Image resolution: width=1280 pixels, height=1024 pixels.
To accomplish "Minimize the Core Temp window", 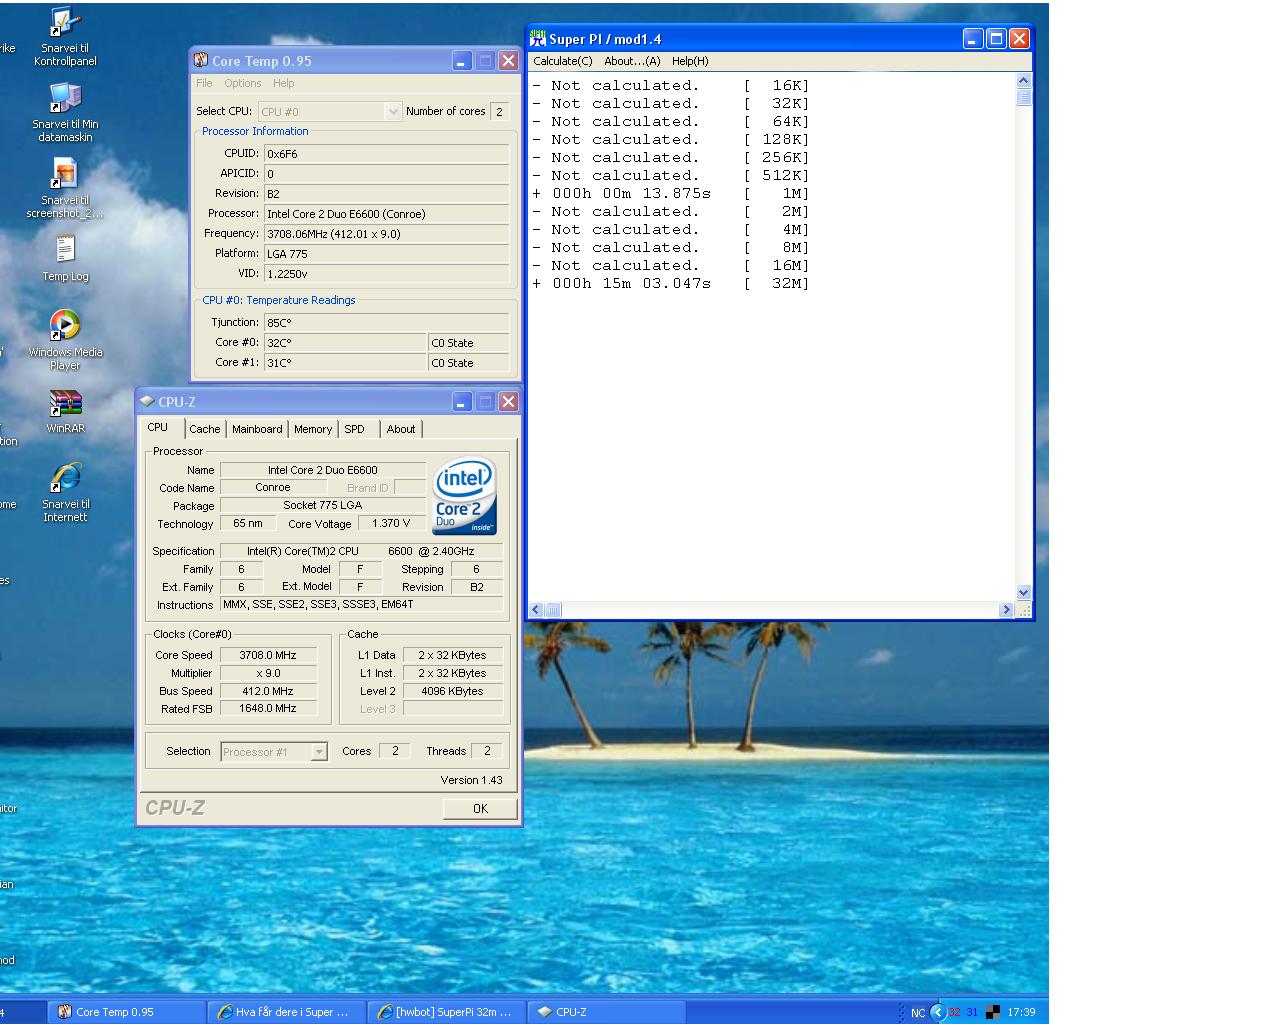I will pyautogui.click(x=461, y=61).
